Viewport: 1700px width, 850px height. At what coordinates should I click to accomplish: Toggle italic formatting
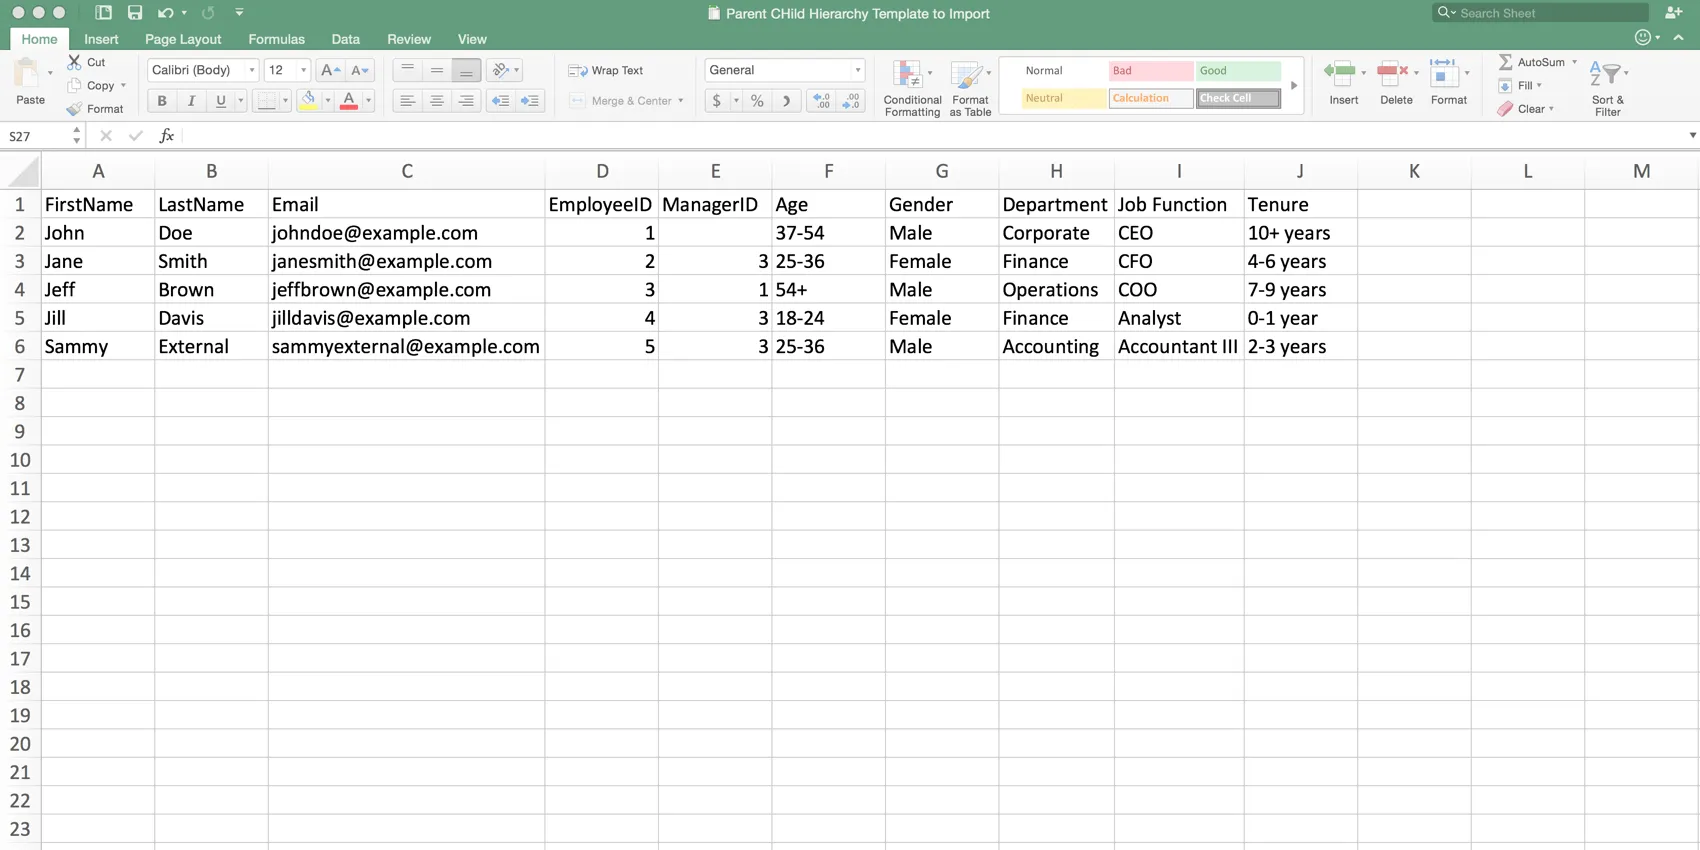point(191,101)
